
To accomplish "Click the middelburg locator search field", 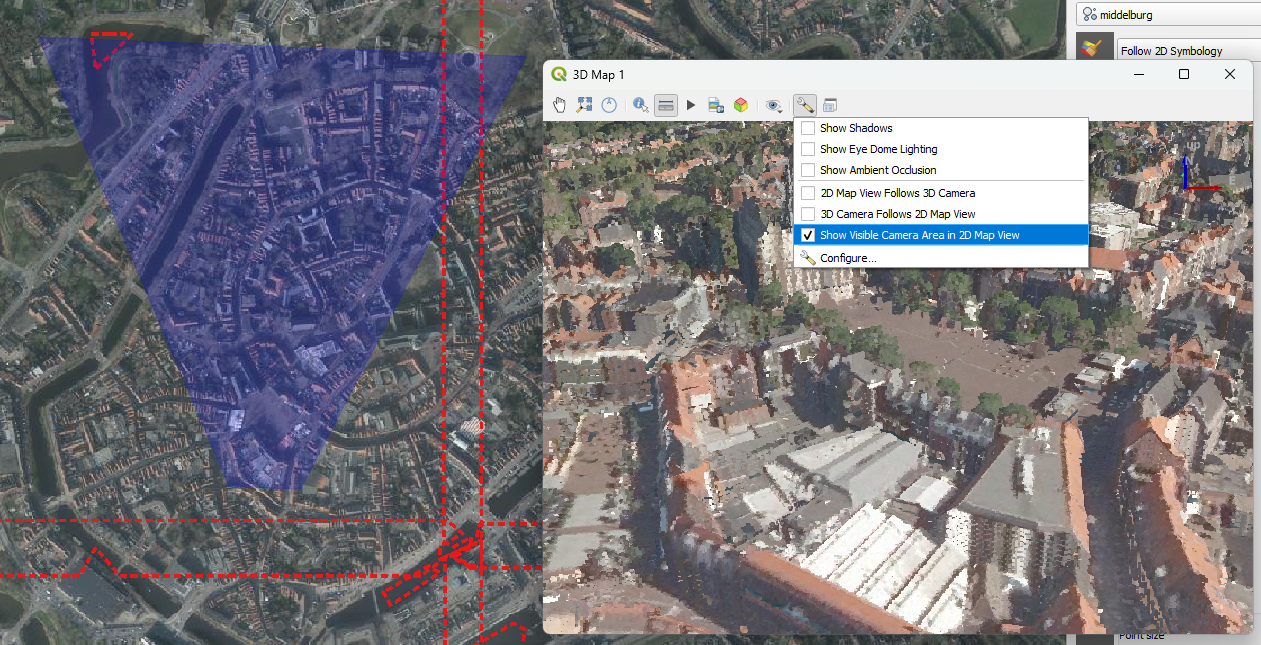I will (x=1171, y=14).
